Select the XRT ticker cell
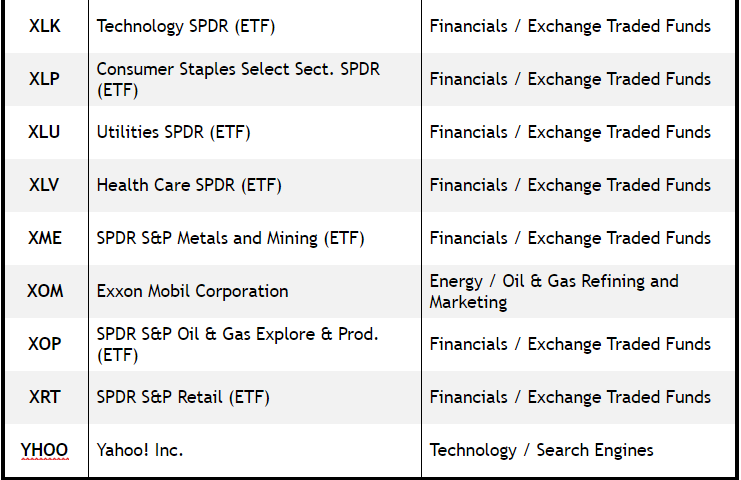 click(x=46, y=397)
